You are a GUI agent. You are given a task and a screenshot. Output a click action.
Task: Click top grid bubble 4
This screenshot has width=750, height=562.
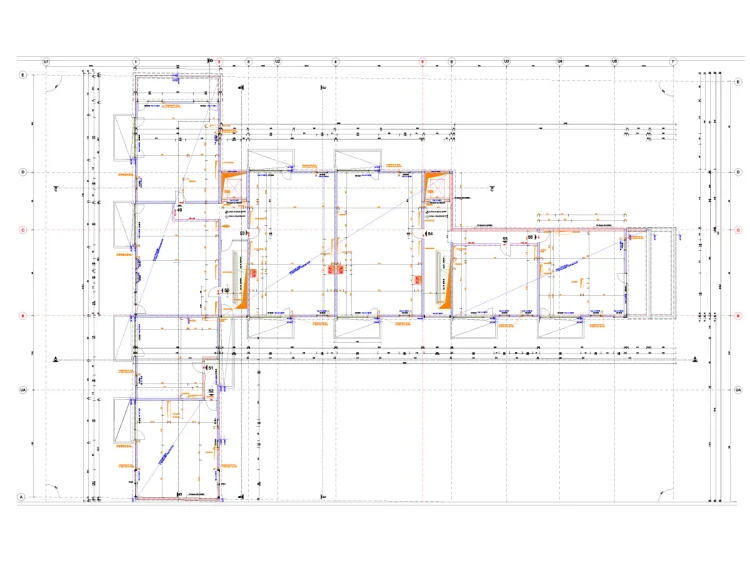pyautogui.click(x=336, y=62)
